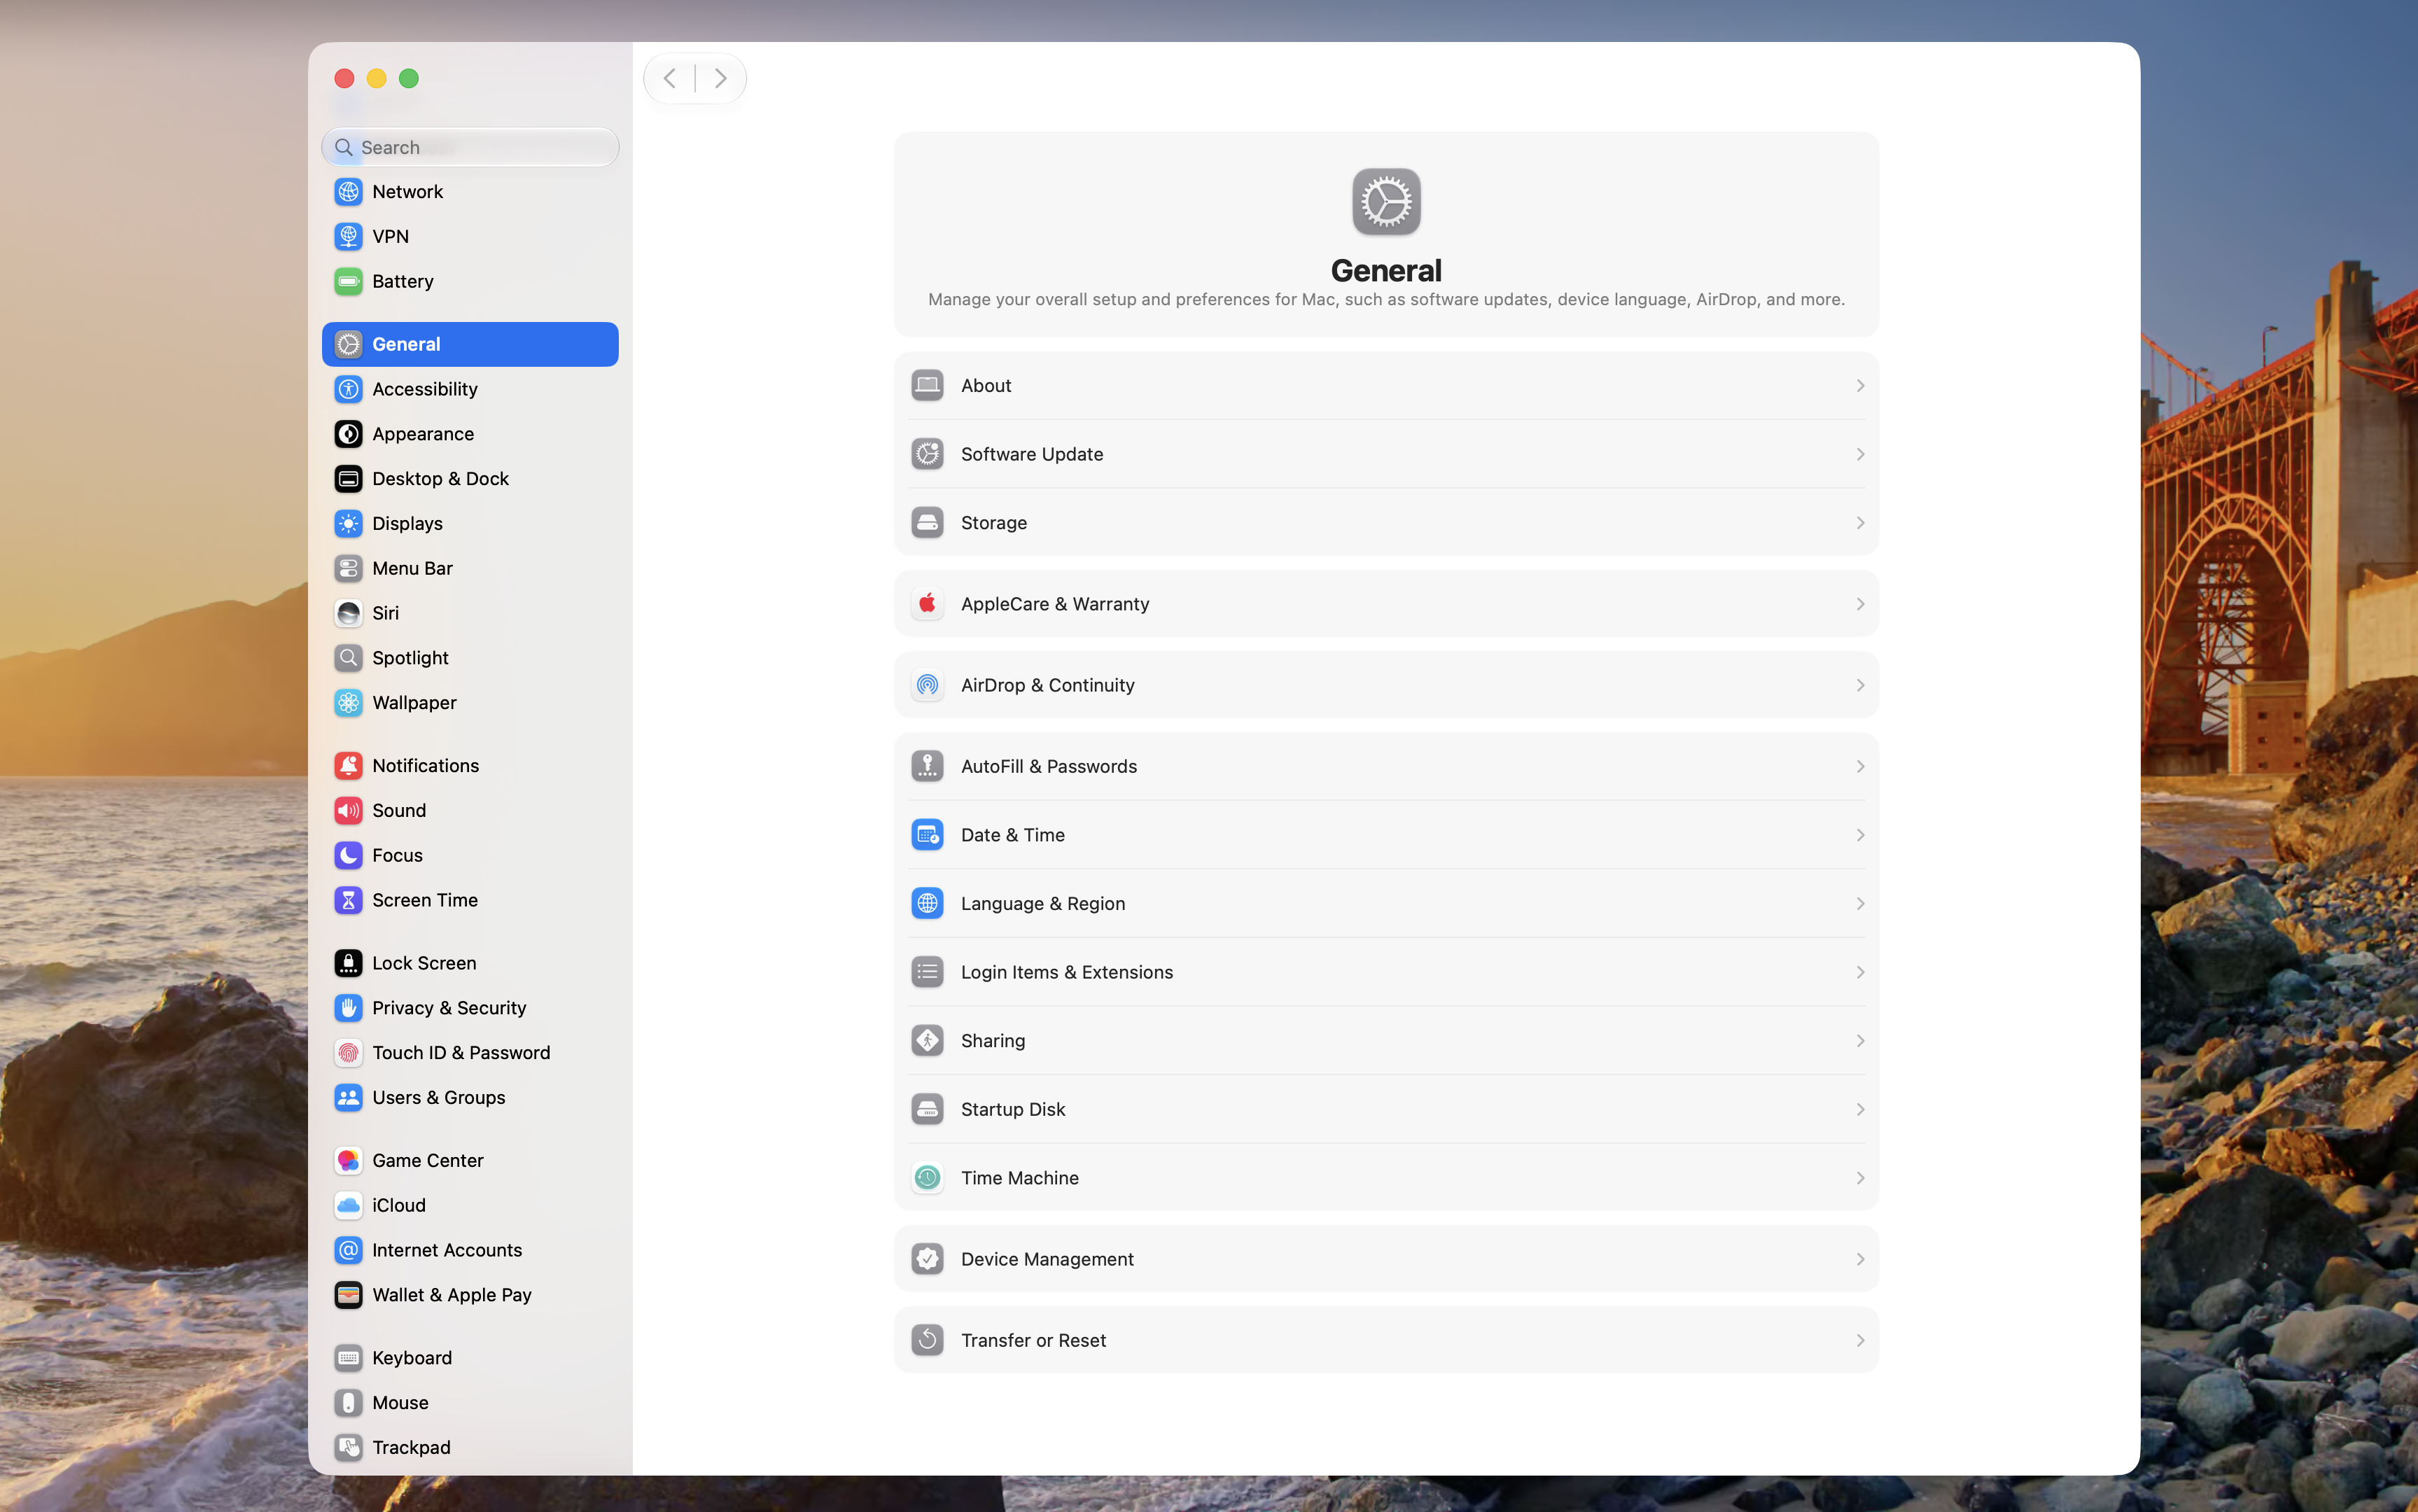Image resolution: width=2418 pixels, height=1512 pixels.
Task: Expand the Language & Region chevron
Action: coord(1860,904)
